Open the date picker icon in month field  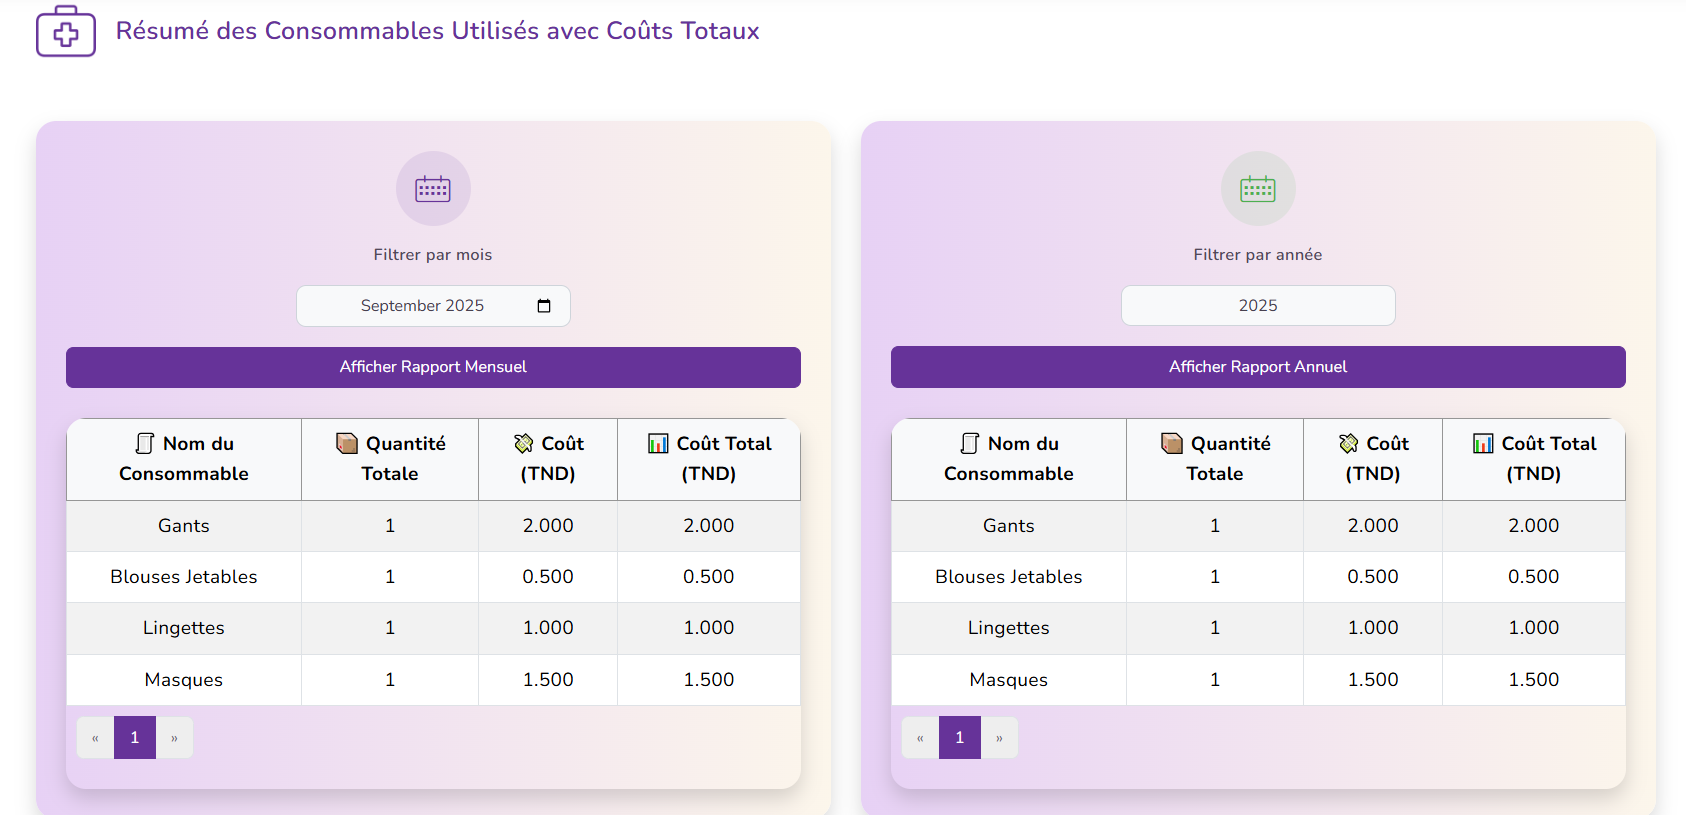tap(544, 306)
